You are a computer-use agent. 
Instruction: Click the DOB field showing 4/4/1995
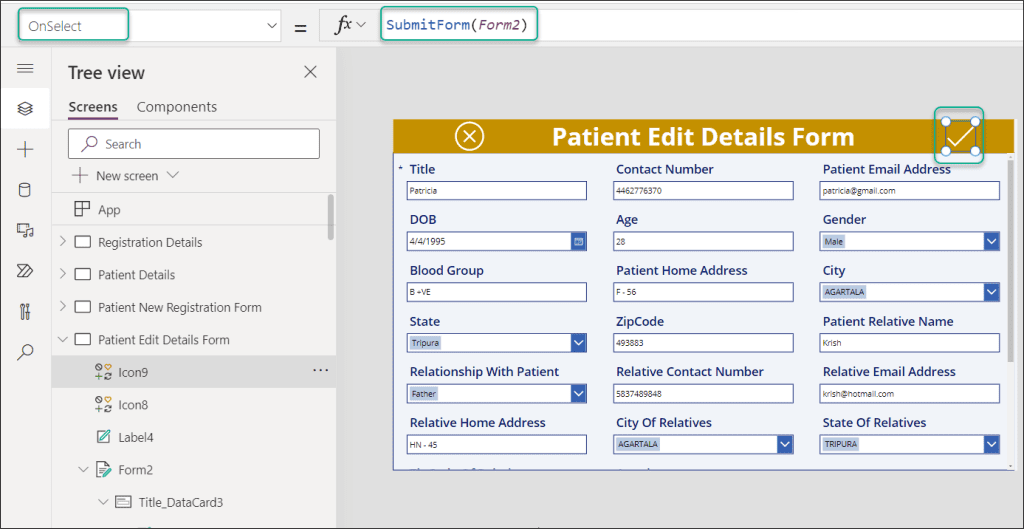(x=488, y=242)
